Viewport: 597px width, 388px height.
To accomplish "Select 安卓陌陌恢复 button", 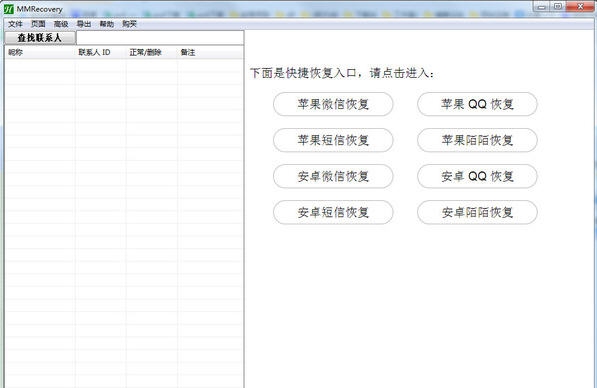I will point(477,212).
